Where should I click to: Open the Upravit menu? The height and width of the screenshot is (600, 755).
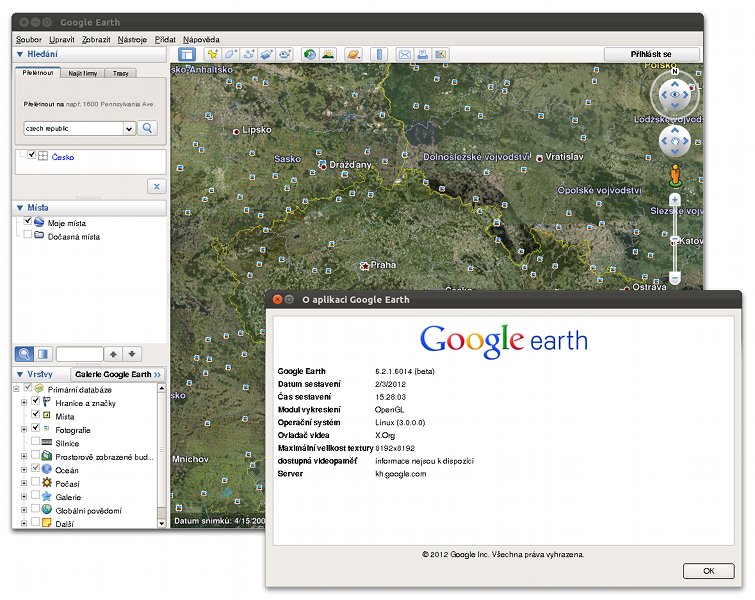[62, 39]
